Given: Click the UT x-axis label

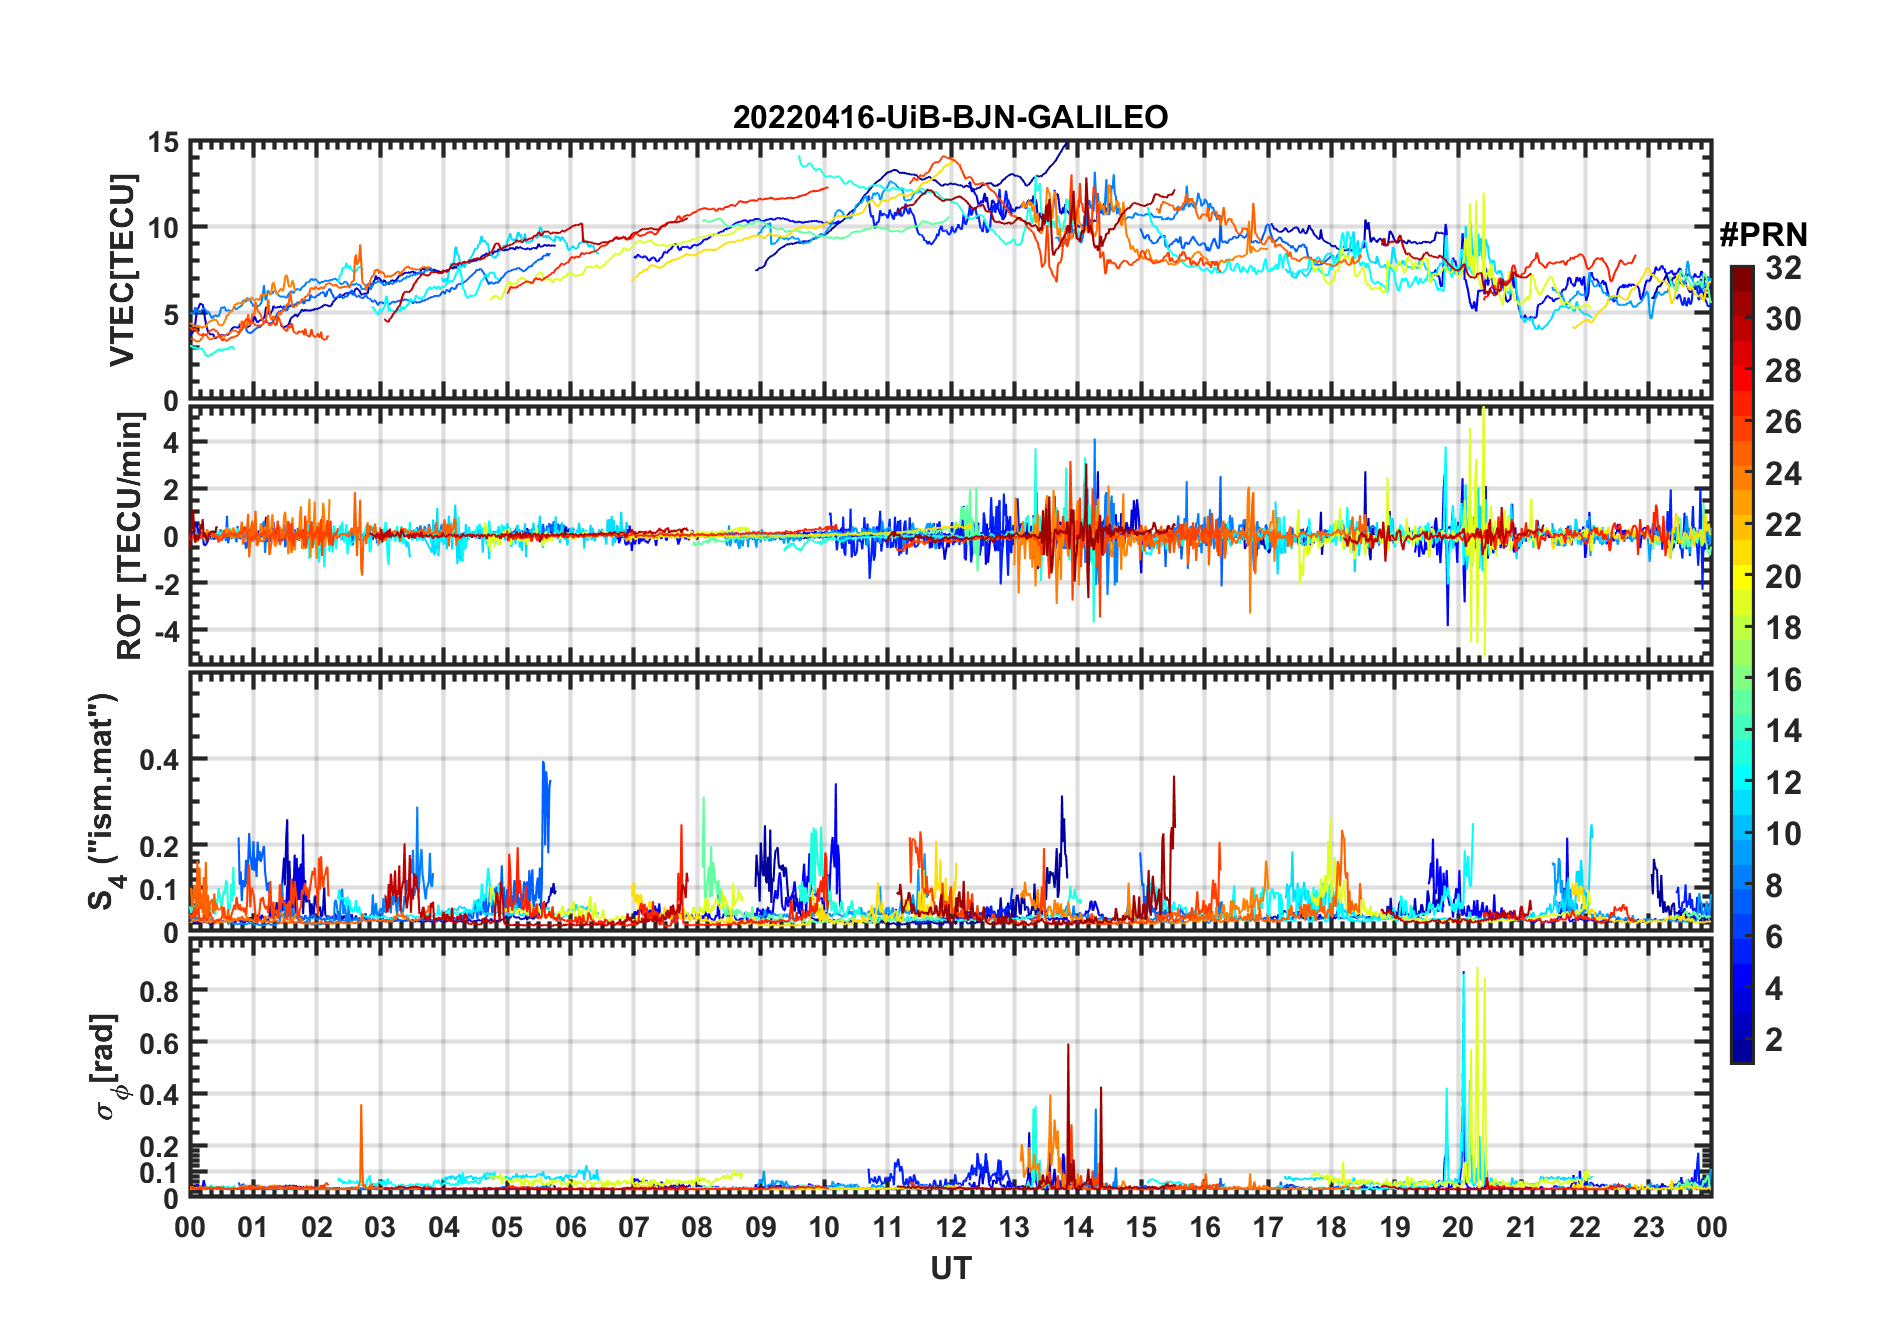Looking at the screenshot, I should click(951, 1268).
